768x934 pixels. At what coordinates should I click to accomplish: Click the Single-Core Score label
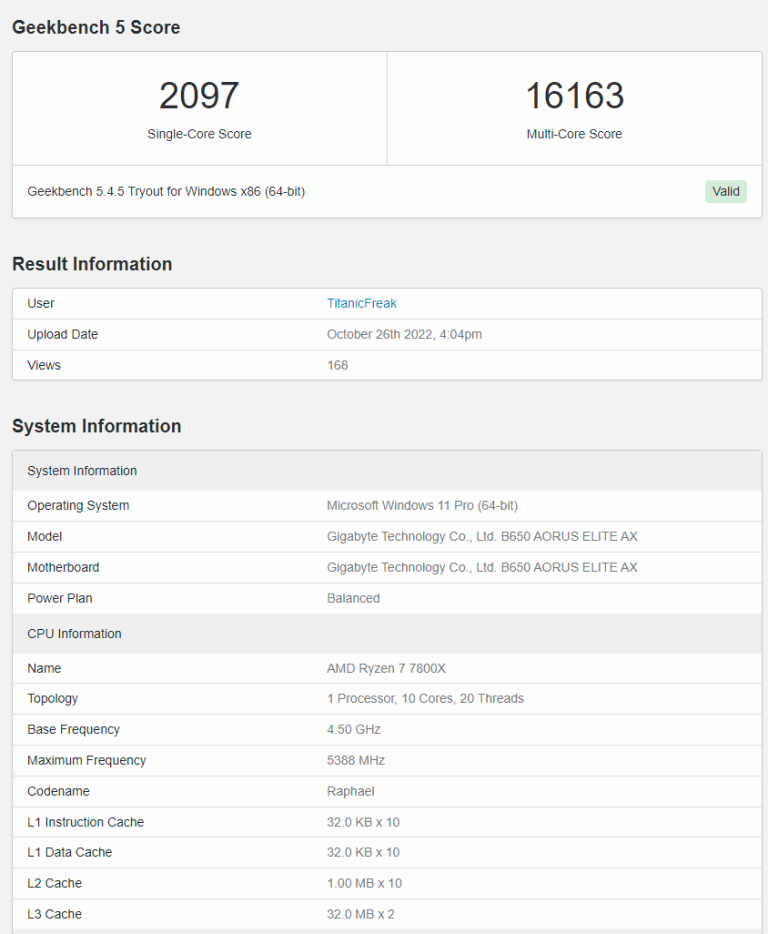199,134
